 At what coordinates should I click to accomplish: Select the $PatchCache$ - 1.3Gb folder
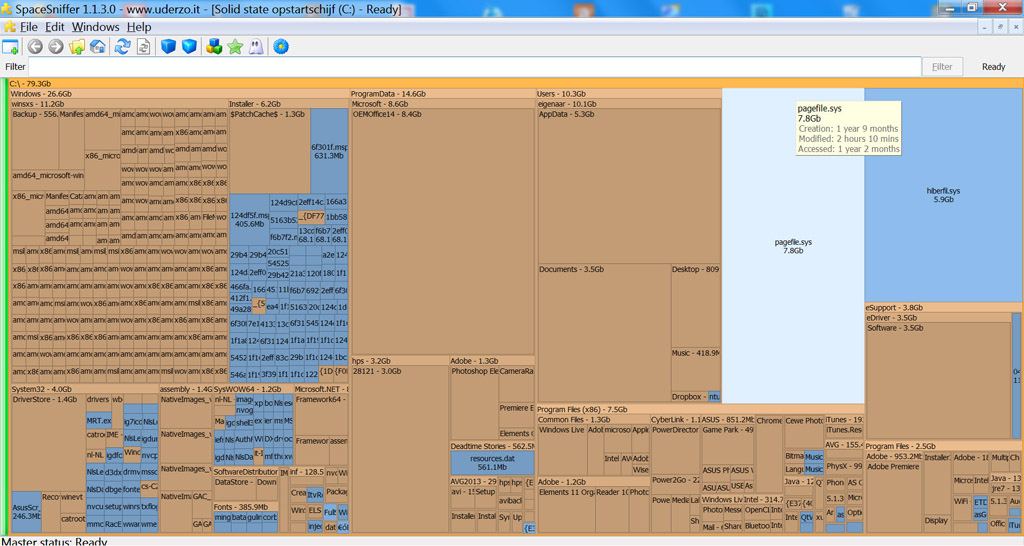point(270,151)
